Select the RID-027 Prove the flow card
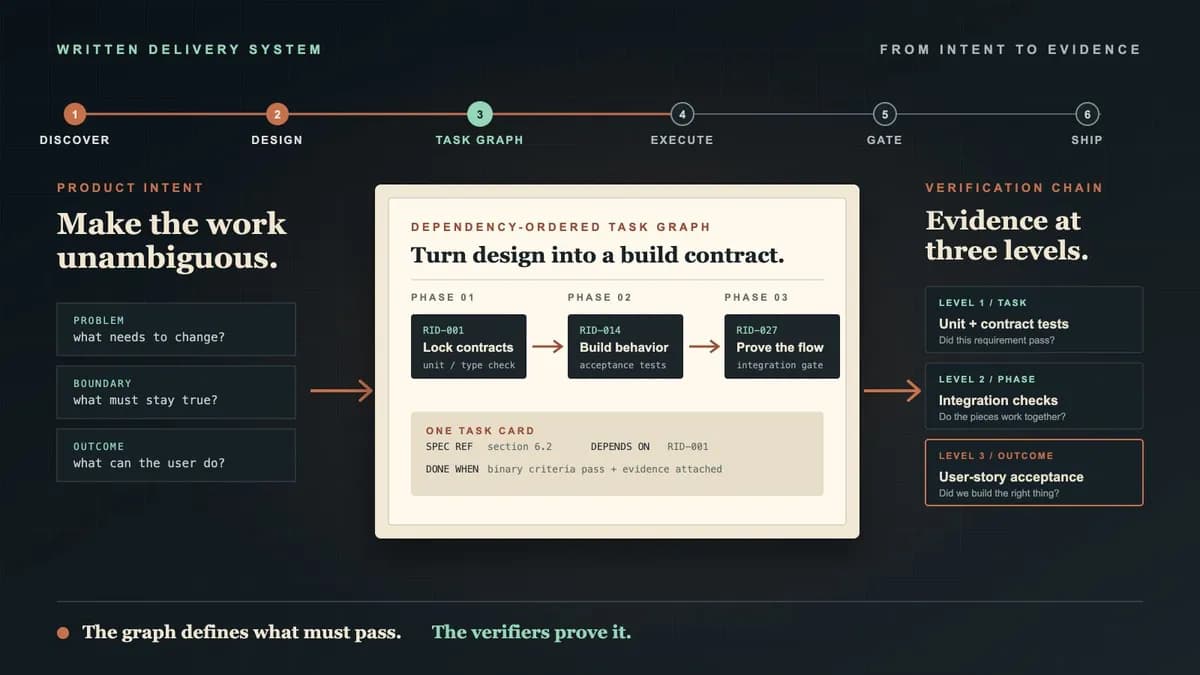This screenshot has height=675, width=1200. point(782,347)
